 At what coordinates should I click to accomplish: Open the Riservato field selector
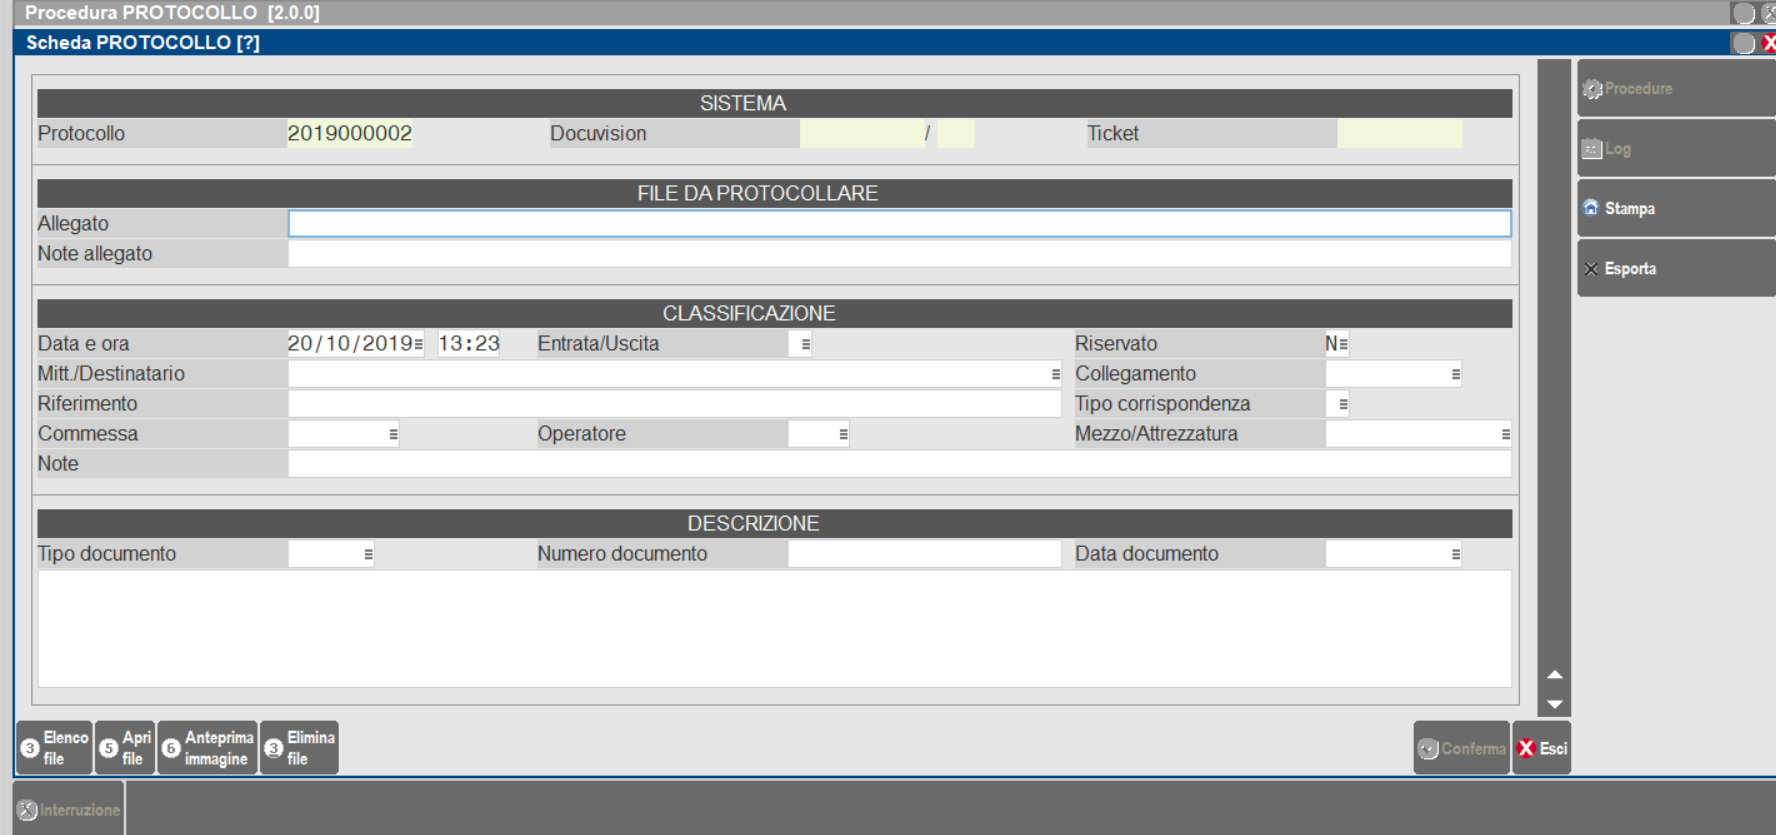click(x=1343, y=344)
